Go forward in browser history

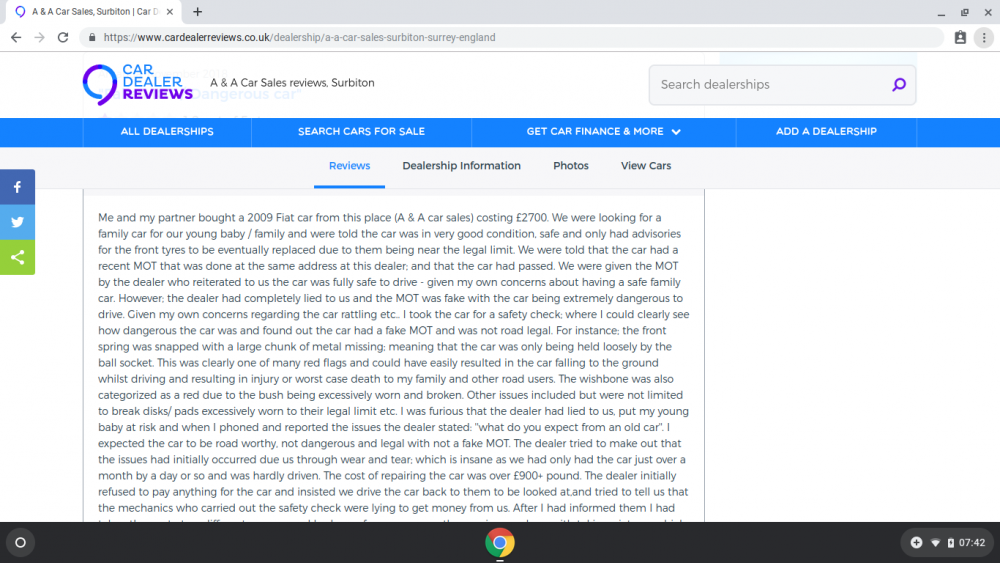point(40,38)
